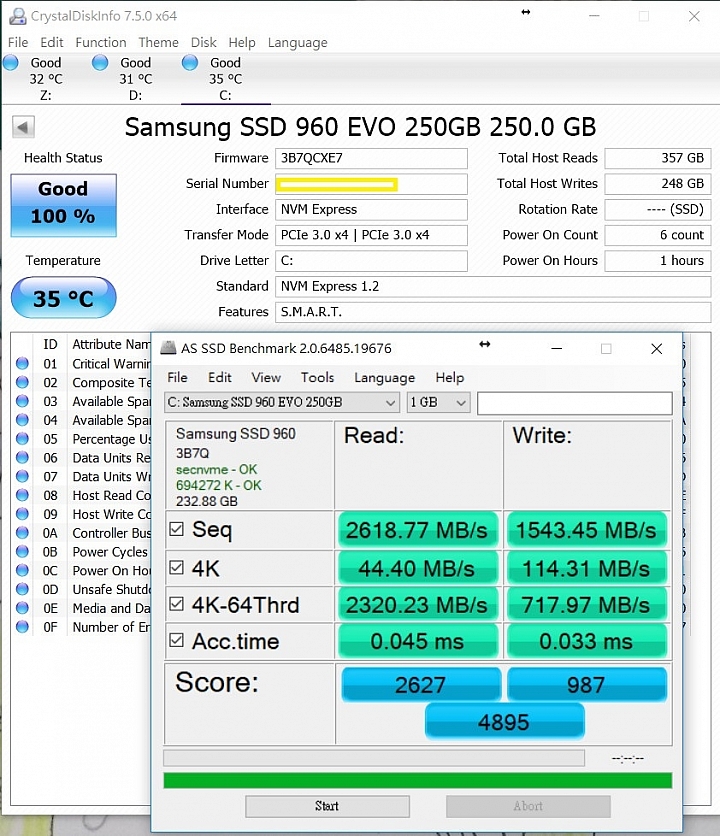Click the total score value 4895

[x=504, y=722]
